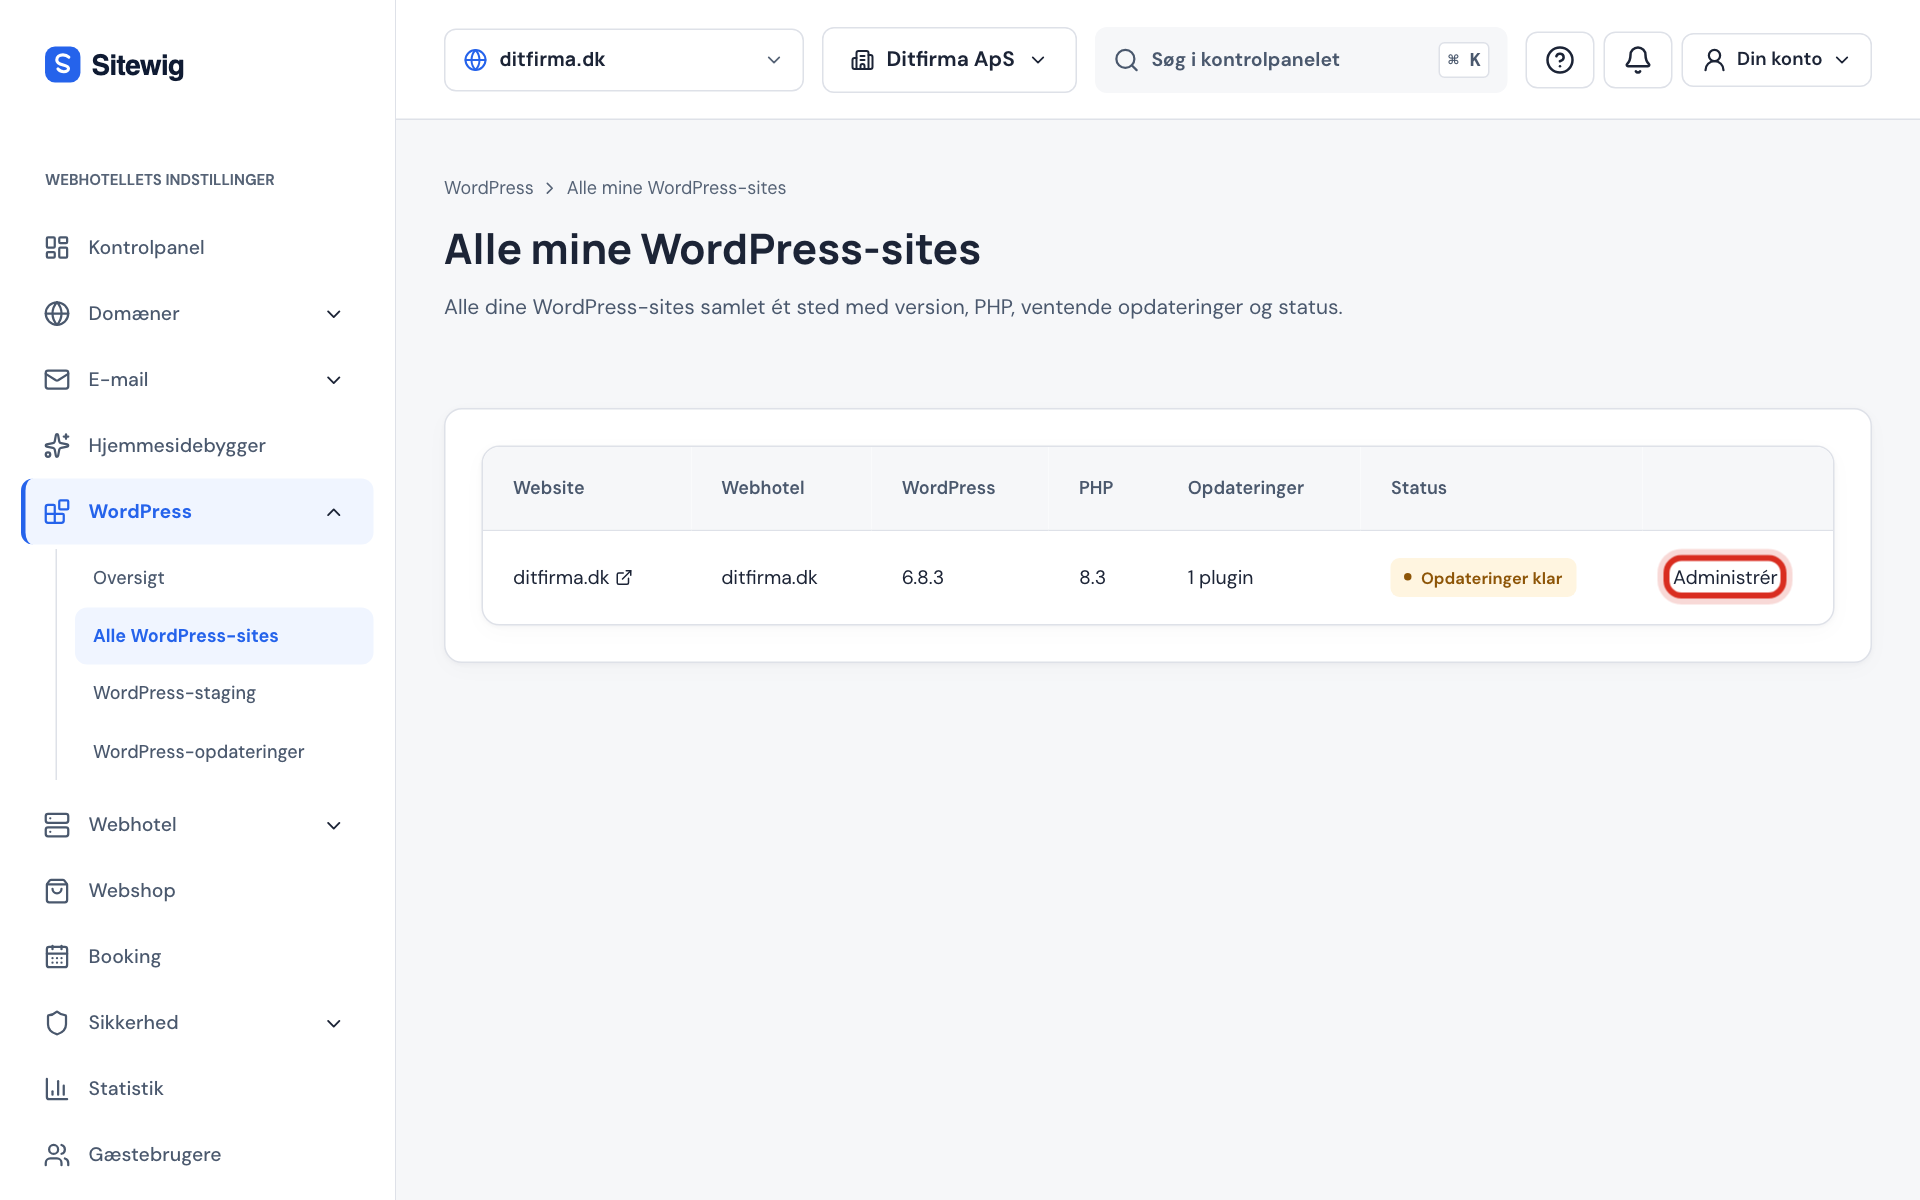Open the ditfirma.dk domain selector dropdown
This screenshot has height=1200, width=1920.
(623, 60)
